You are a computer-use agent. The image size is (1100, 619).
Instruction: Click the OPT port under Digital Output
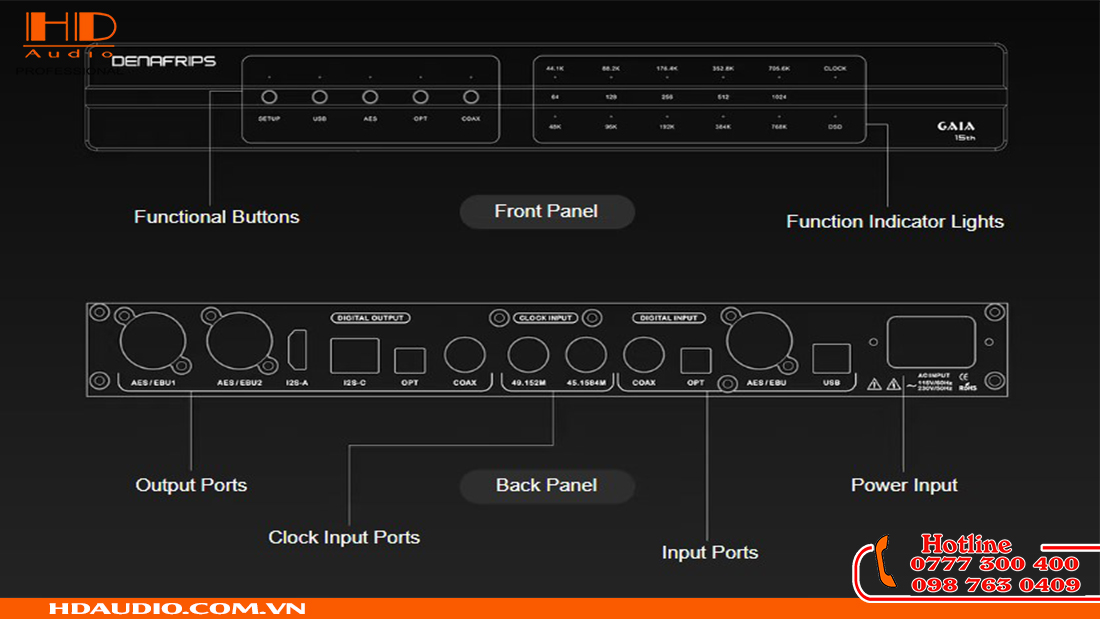pos(410,361)
